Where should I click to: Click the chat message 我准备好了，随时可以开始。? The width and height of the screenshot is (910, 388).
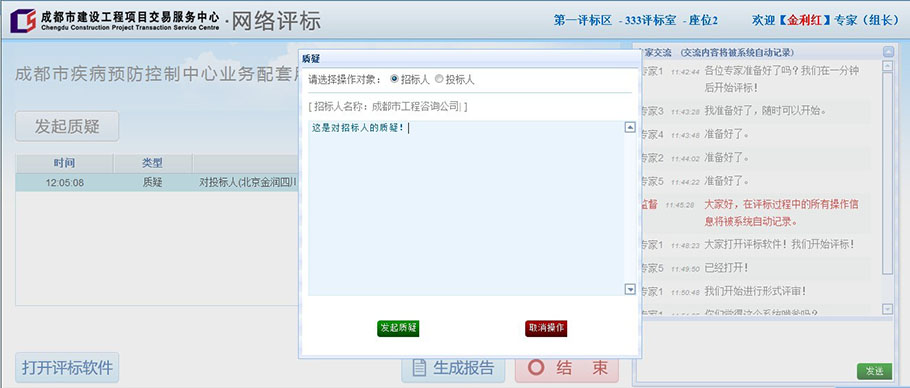click(x=765, y=110)
